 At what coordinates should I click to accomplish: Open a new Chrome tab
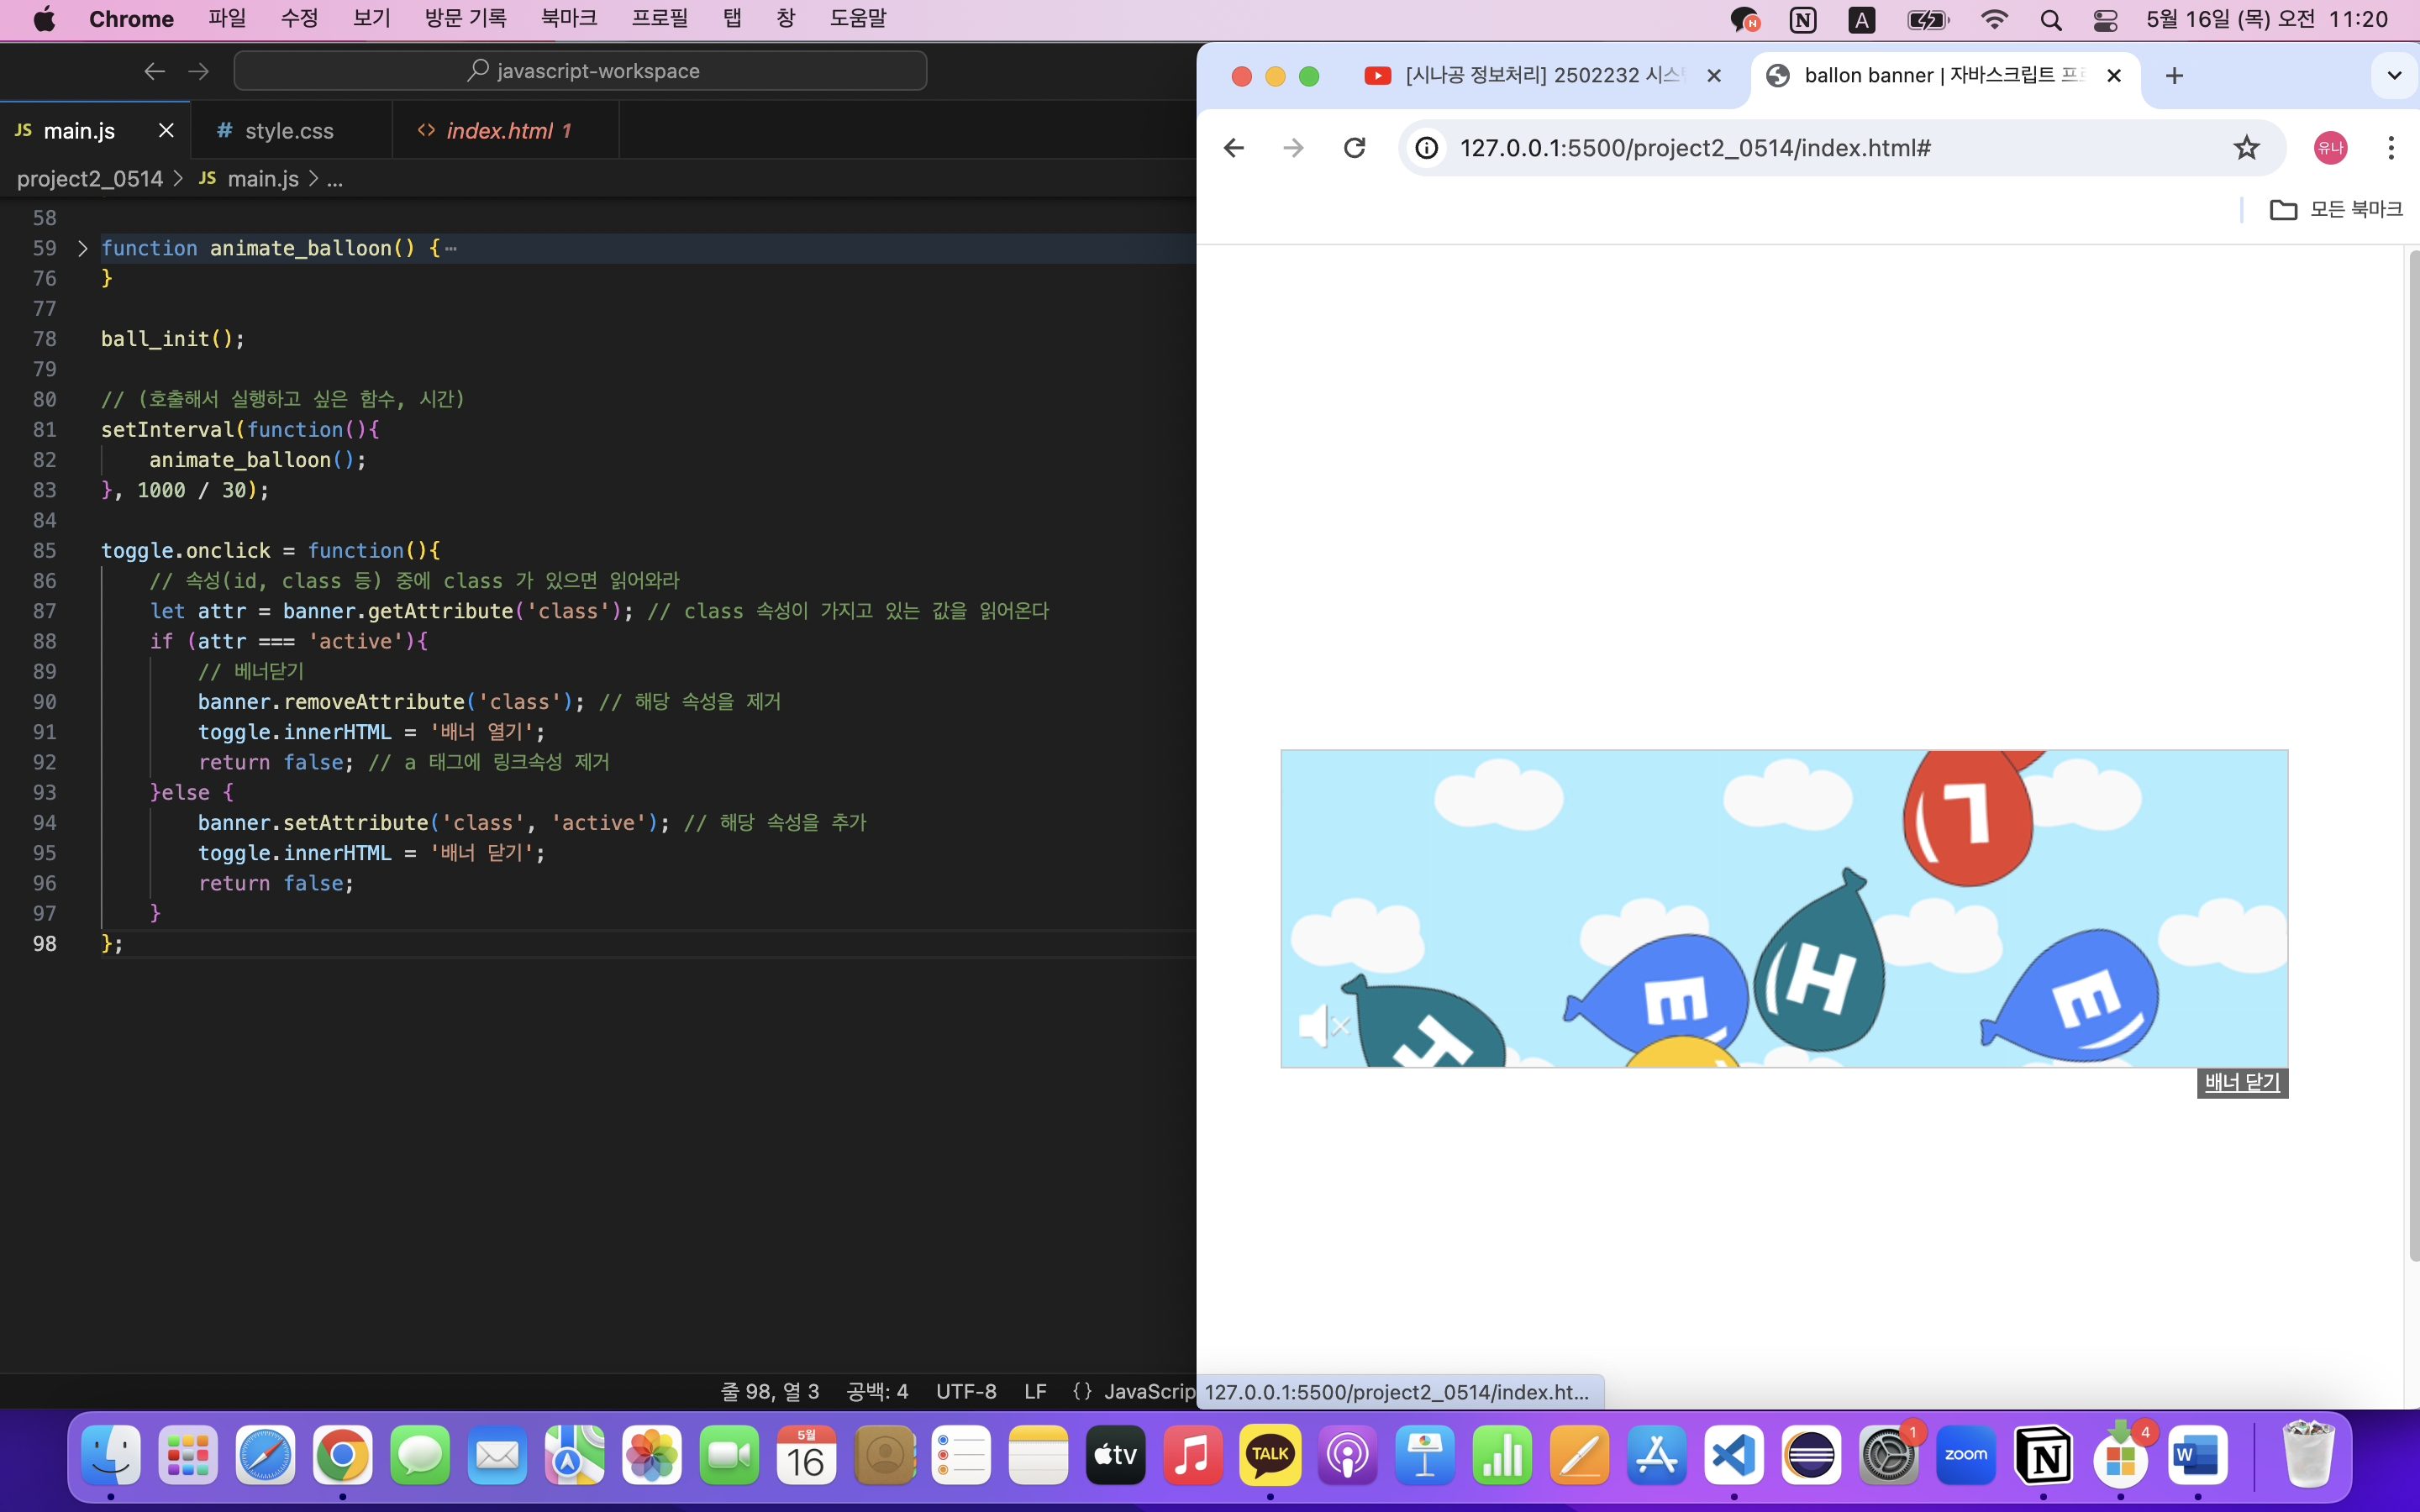(2174, 76)
